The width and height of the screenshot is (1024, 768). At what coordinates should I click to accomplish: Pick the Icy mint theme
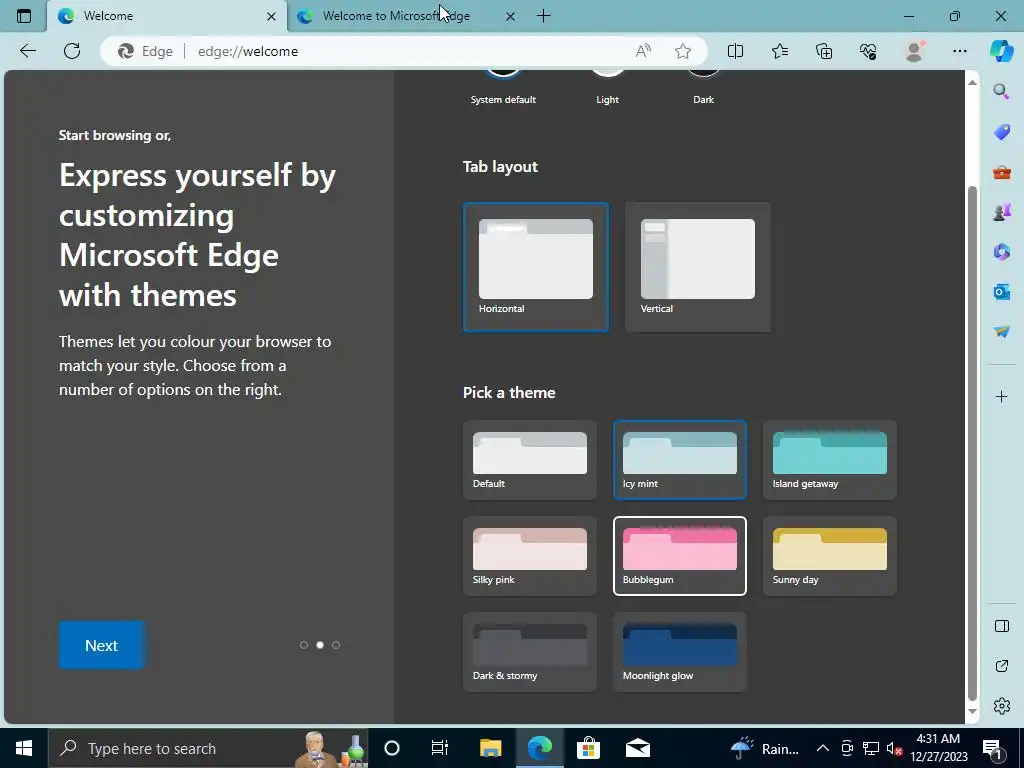click(x=680, y=460)
